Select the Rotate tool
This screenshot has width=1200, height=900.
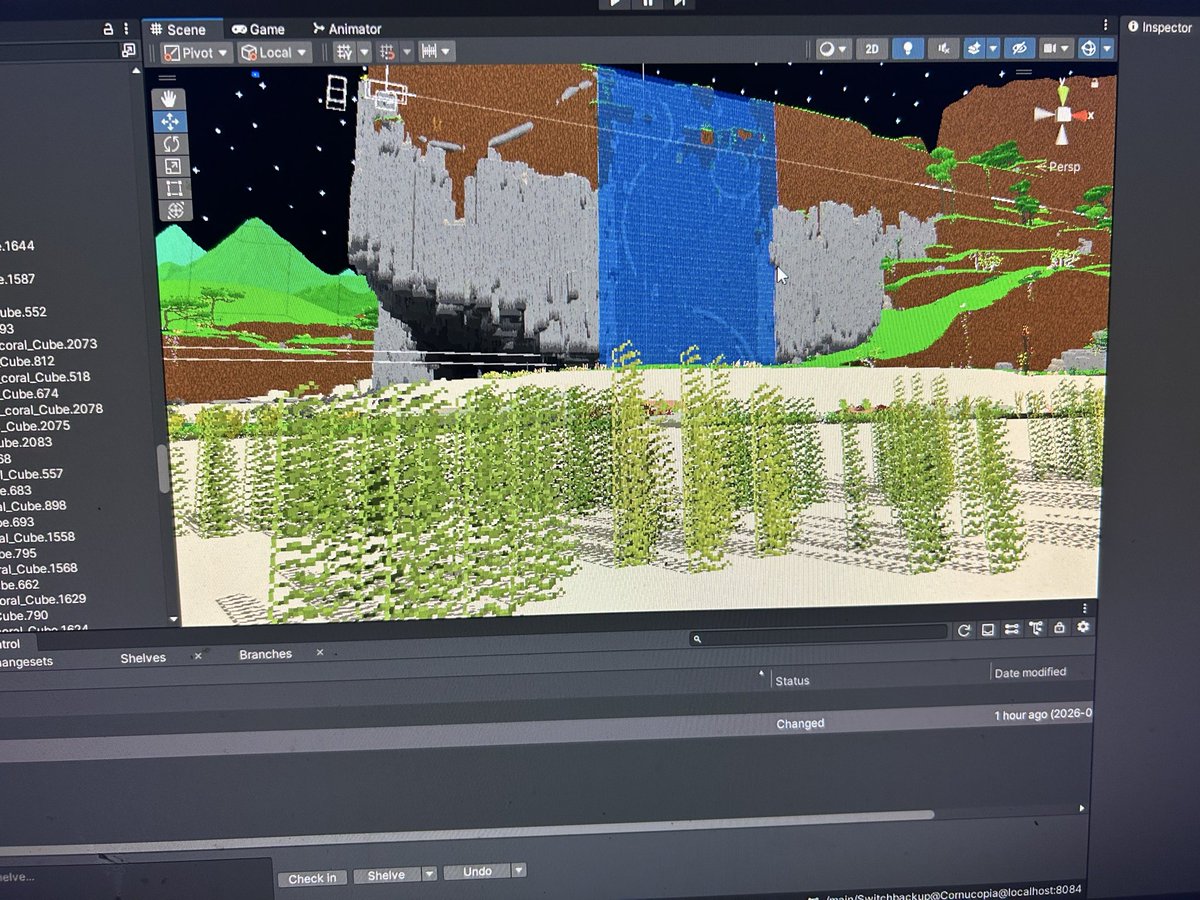point(168,143)
